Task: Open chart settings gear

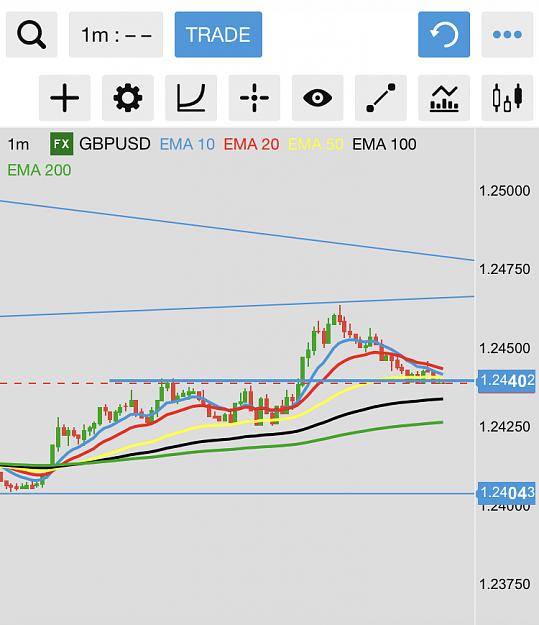Action: (x=128, y=98)
